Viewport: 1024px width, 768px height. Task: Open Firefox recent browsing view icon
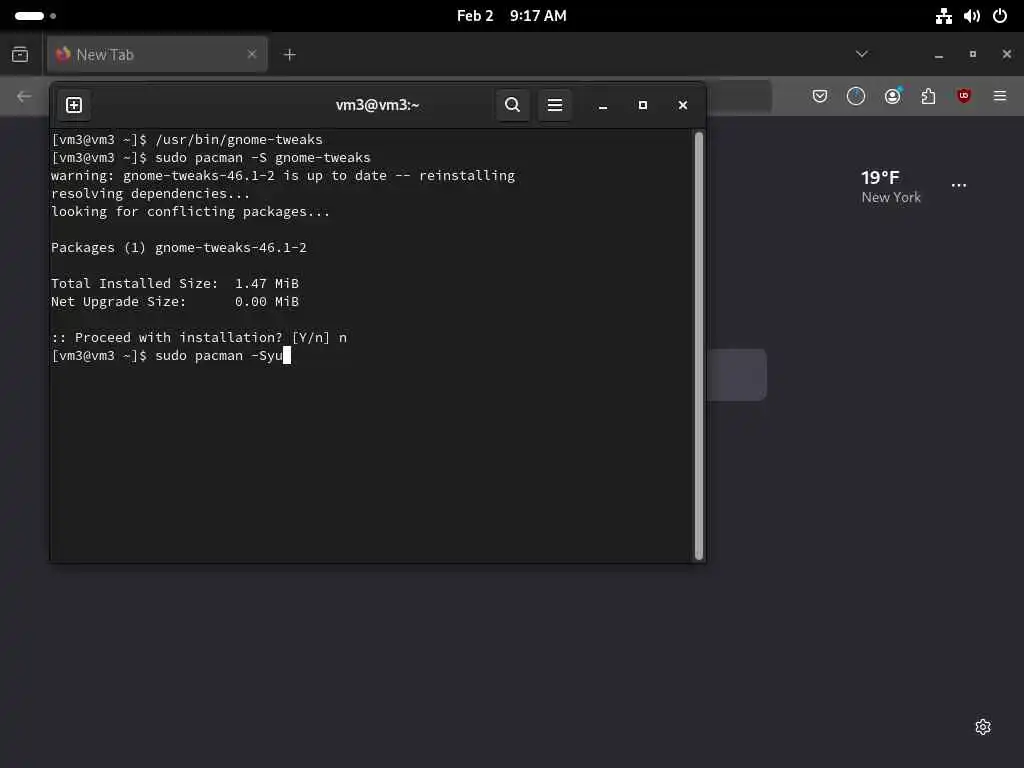20,54
